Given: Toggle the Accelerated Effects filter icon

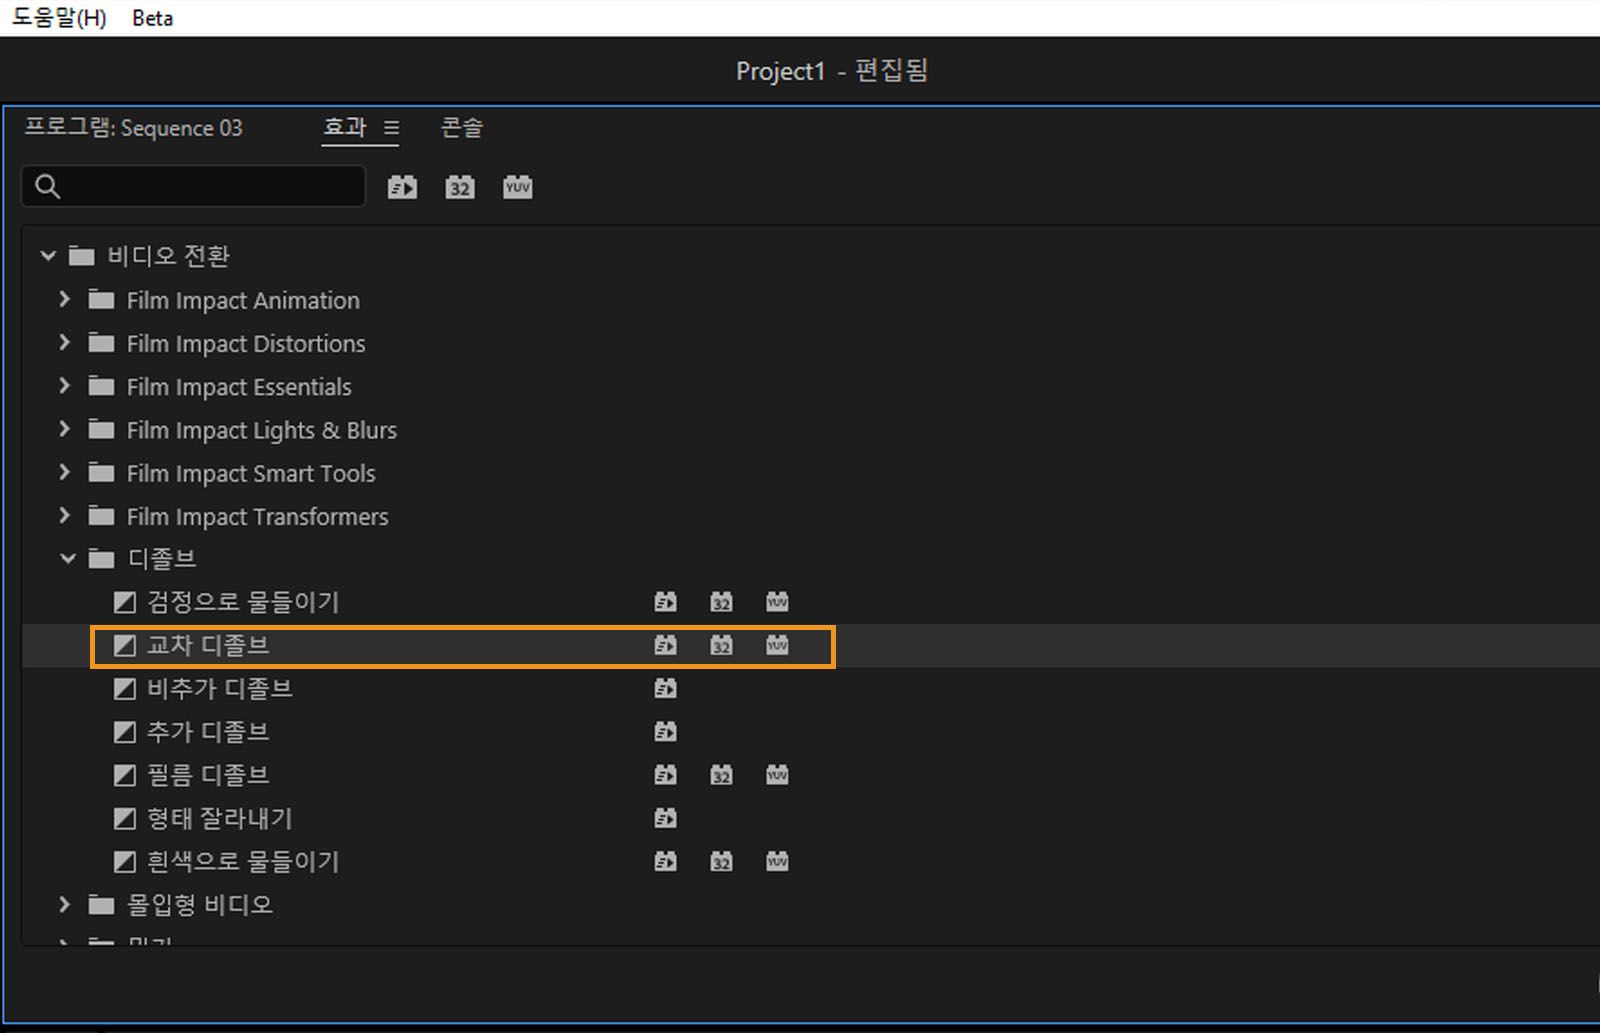Looking at the screenshot, I should point(402,187).
